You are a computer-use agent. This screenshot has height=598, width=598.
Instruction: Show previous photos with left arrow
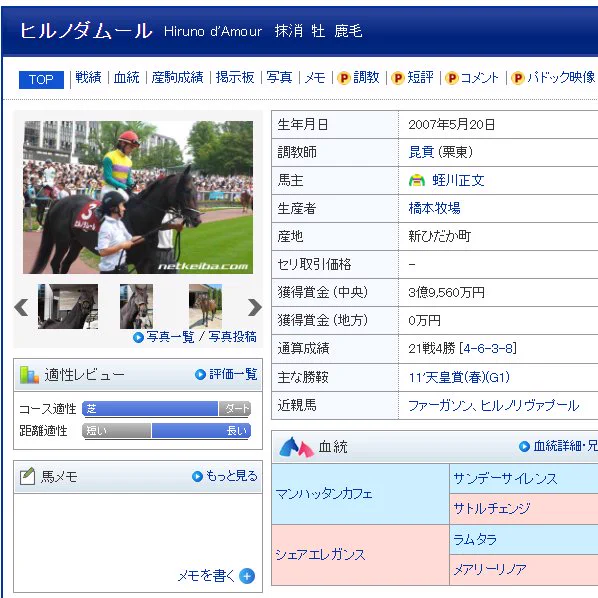21,307
